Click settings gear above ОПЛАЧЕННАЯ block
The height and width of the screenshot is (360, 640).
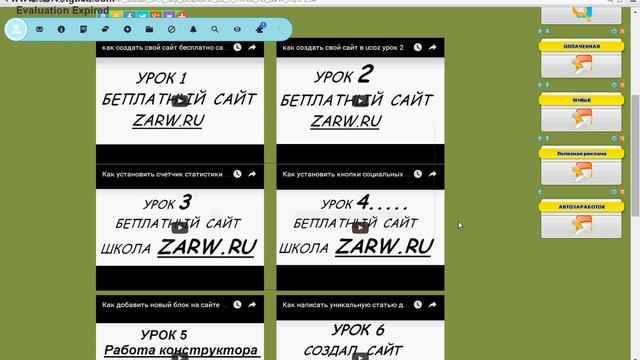tap(614, 31)
